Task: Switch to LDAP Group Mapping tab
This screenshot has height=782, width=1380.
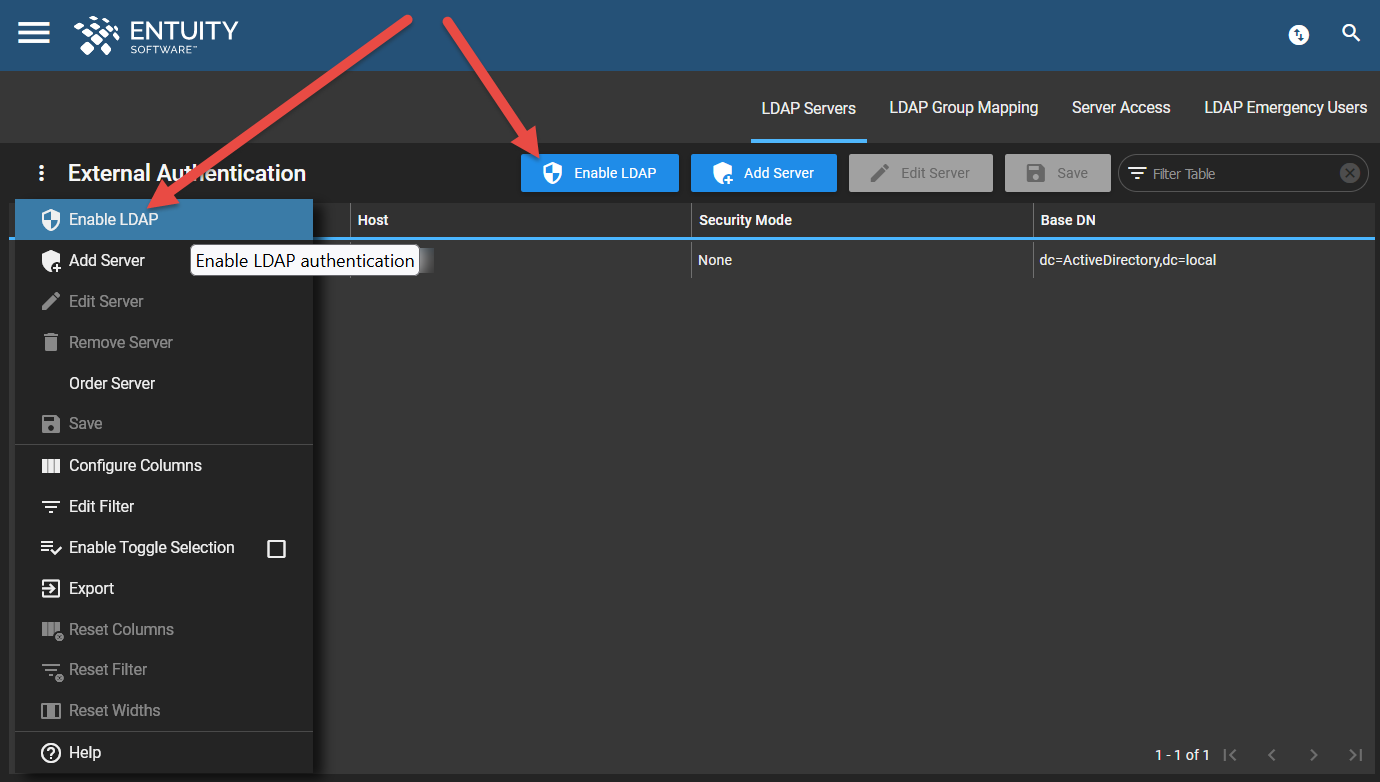Action: click(963, 108)
